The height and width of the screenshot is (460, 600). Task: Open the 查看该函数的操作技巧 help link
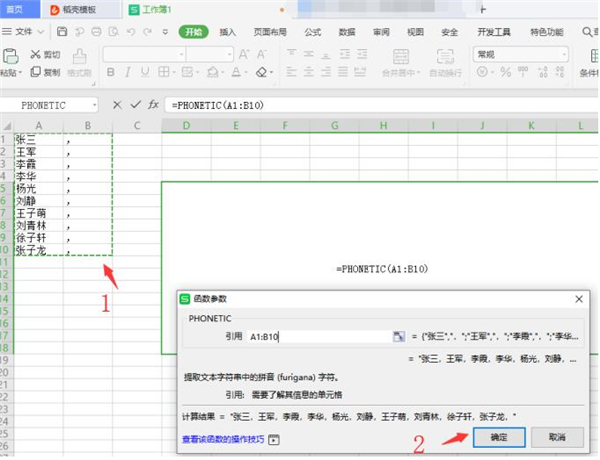pyautogui.click(x=223, y=439)
